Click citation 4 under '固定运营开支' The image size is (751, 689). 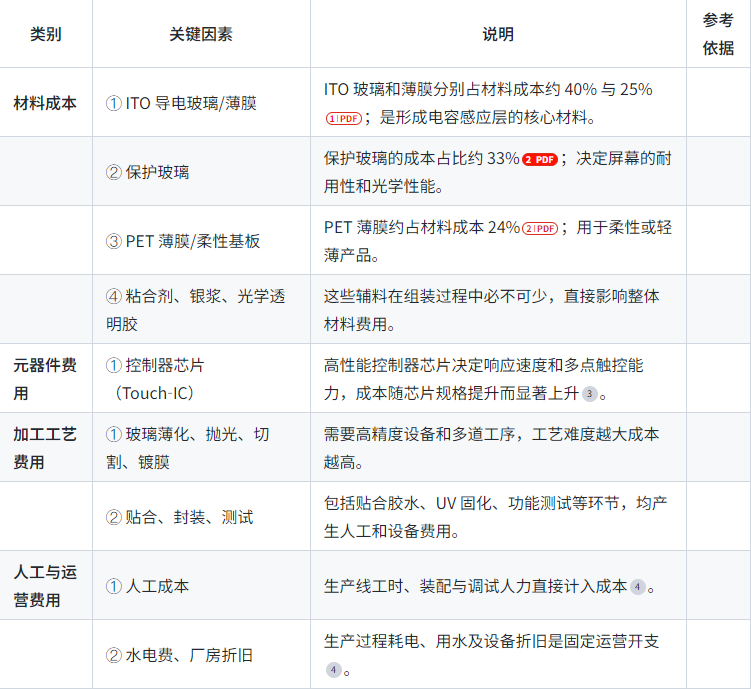point(334,670)
